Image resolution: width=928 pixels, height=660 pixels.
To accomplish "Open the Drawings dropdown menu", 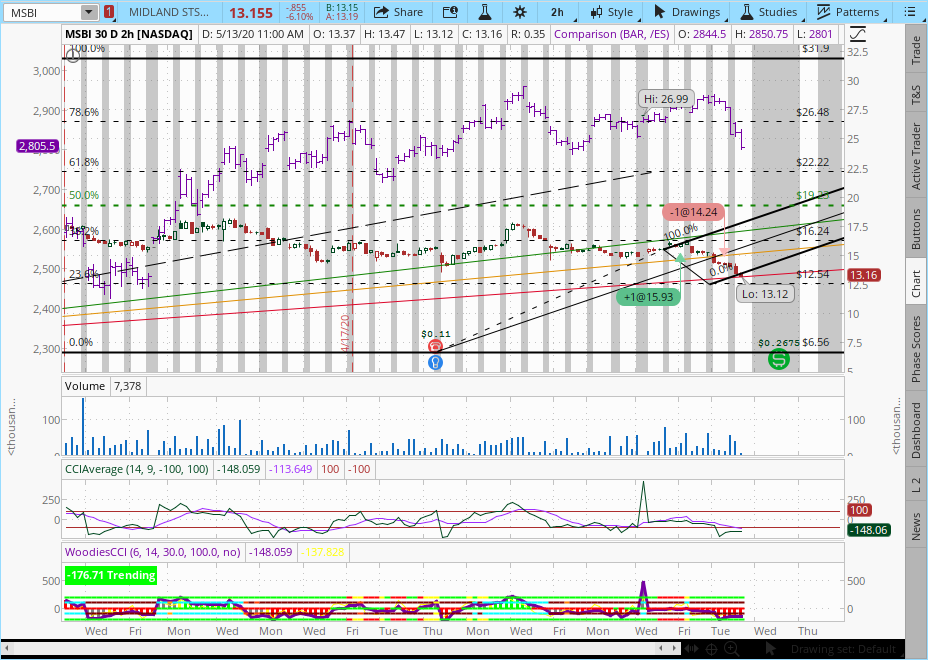I will tap(687, 12).
